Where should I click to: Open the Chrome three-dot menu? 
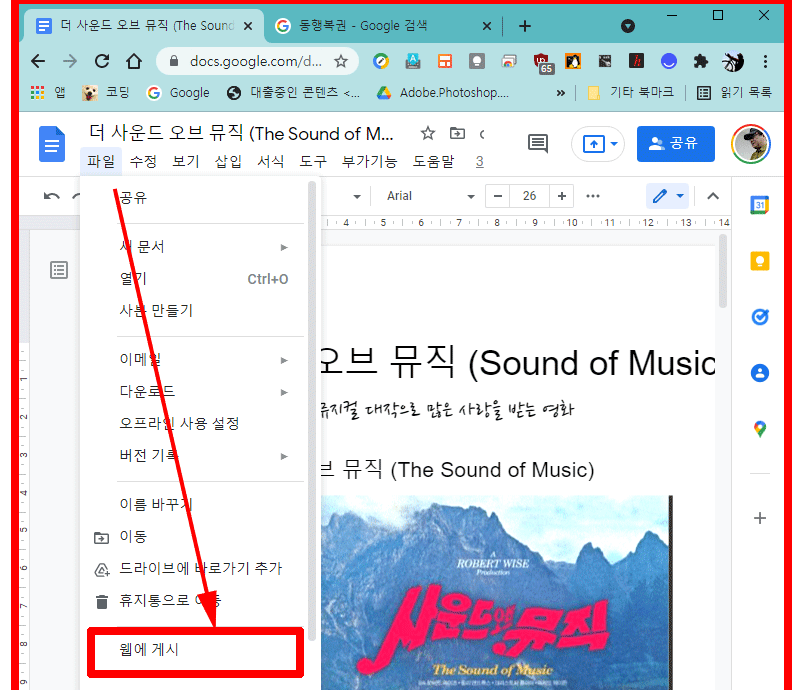coord(765,62)
